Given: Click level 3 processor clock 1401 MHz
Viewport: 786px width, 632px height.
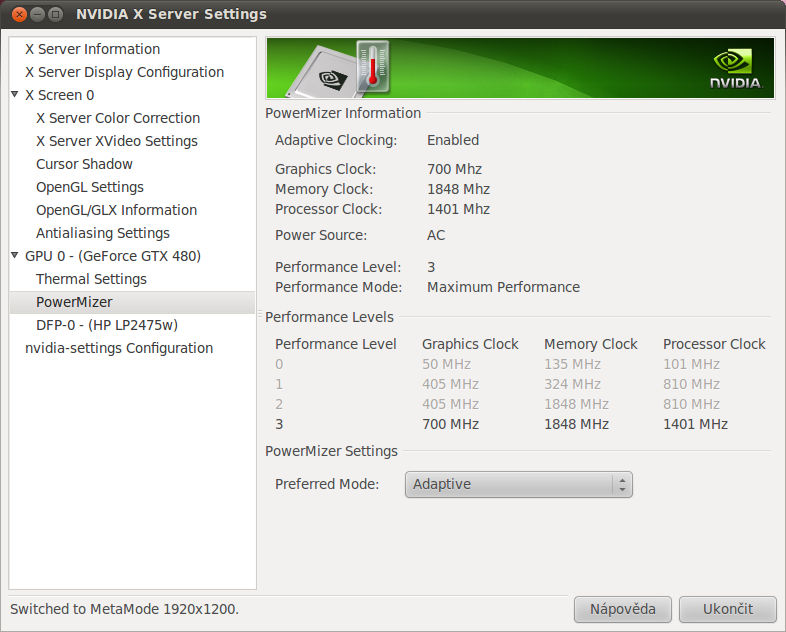Looking at the screenshot, I should [695, 425].
